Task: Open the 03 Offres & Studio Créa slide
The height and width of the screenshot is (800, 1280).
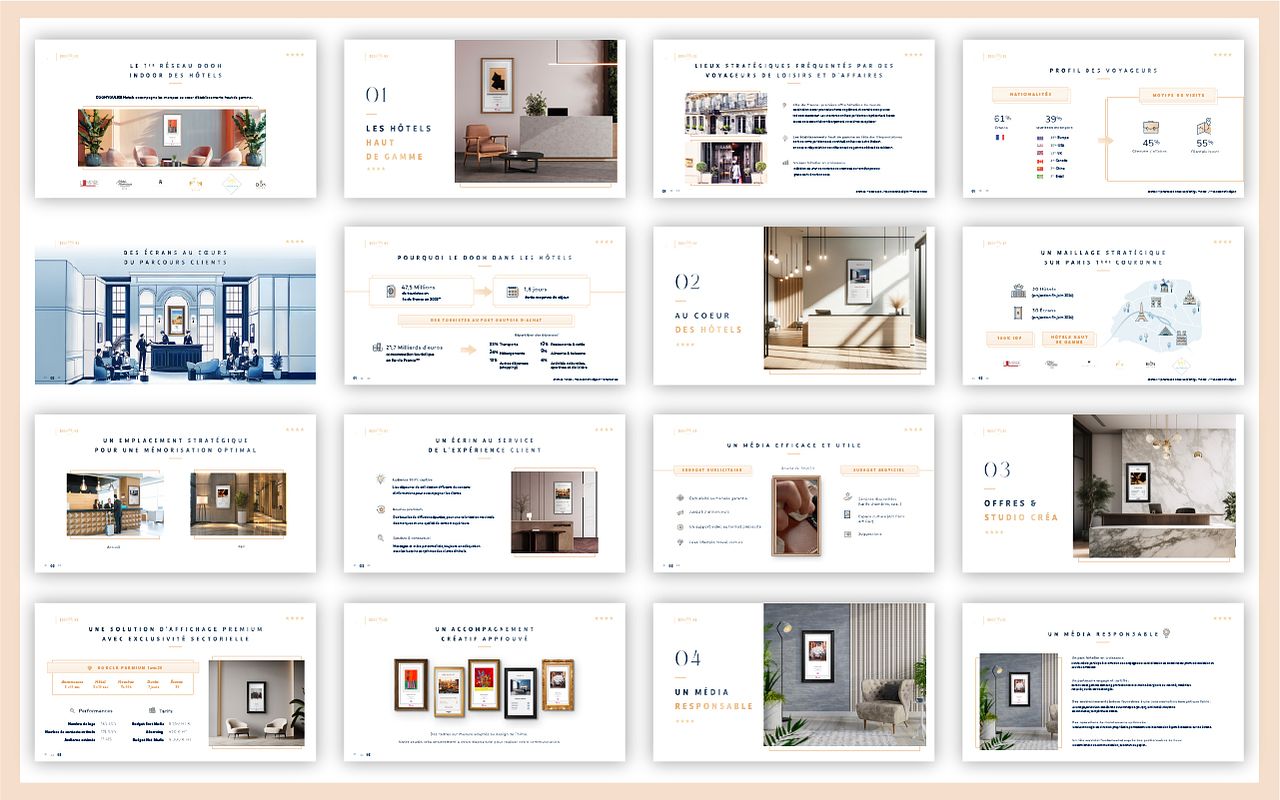Action: [1103, 493]
